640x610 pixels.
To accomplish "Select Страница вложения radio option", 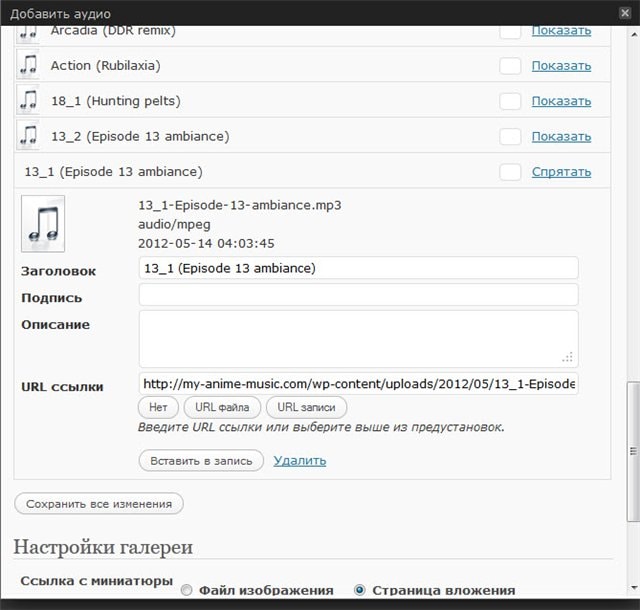I will click(359, 591).
